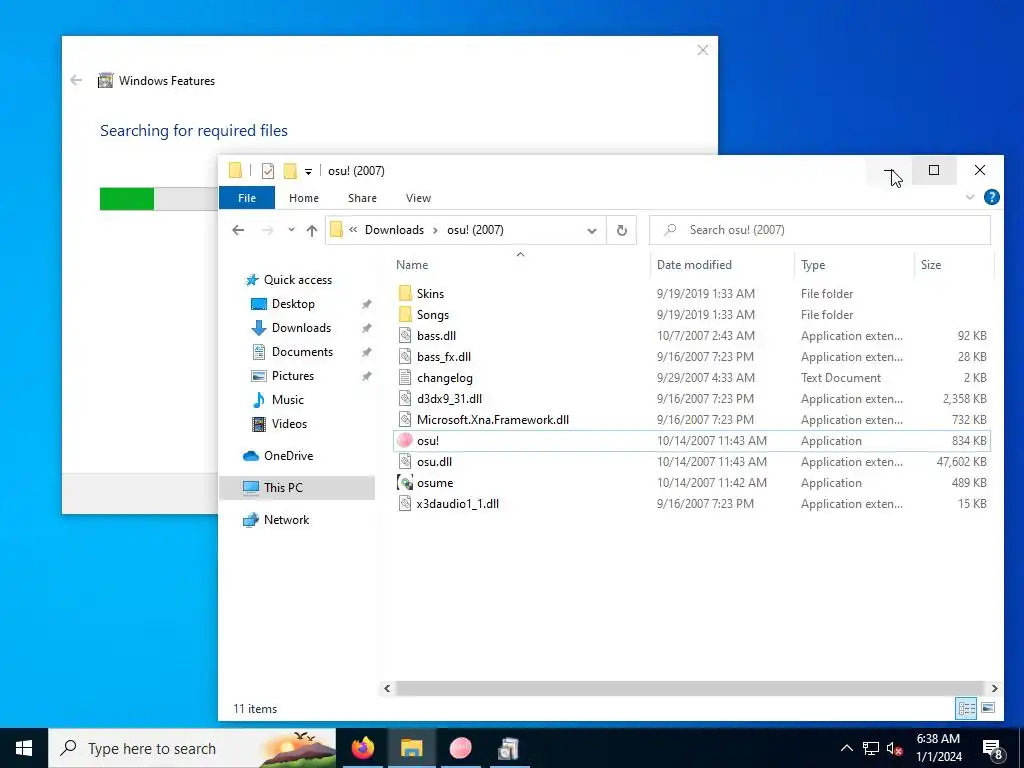Click osu! (2007) in the address bar path
1024x768 pixels.
point(475,230)
